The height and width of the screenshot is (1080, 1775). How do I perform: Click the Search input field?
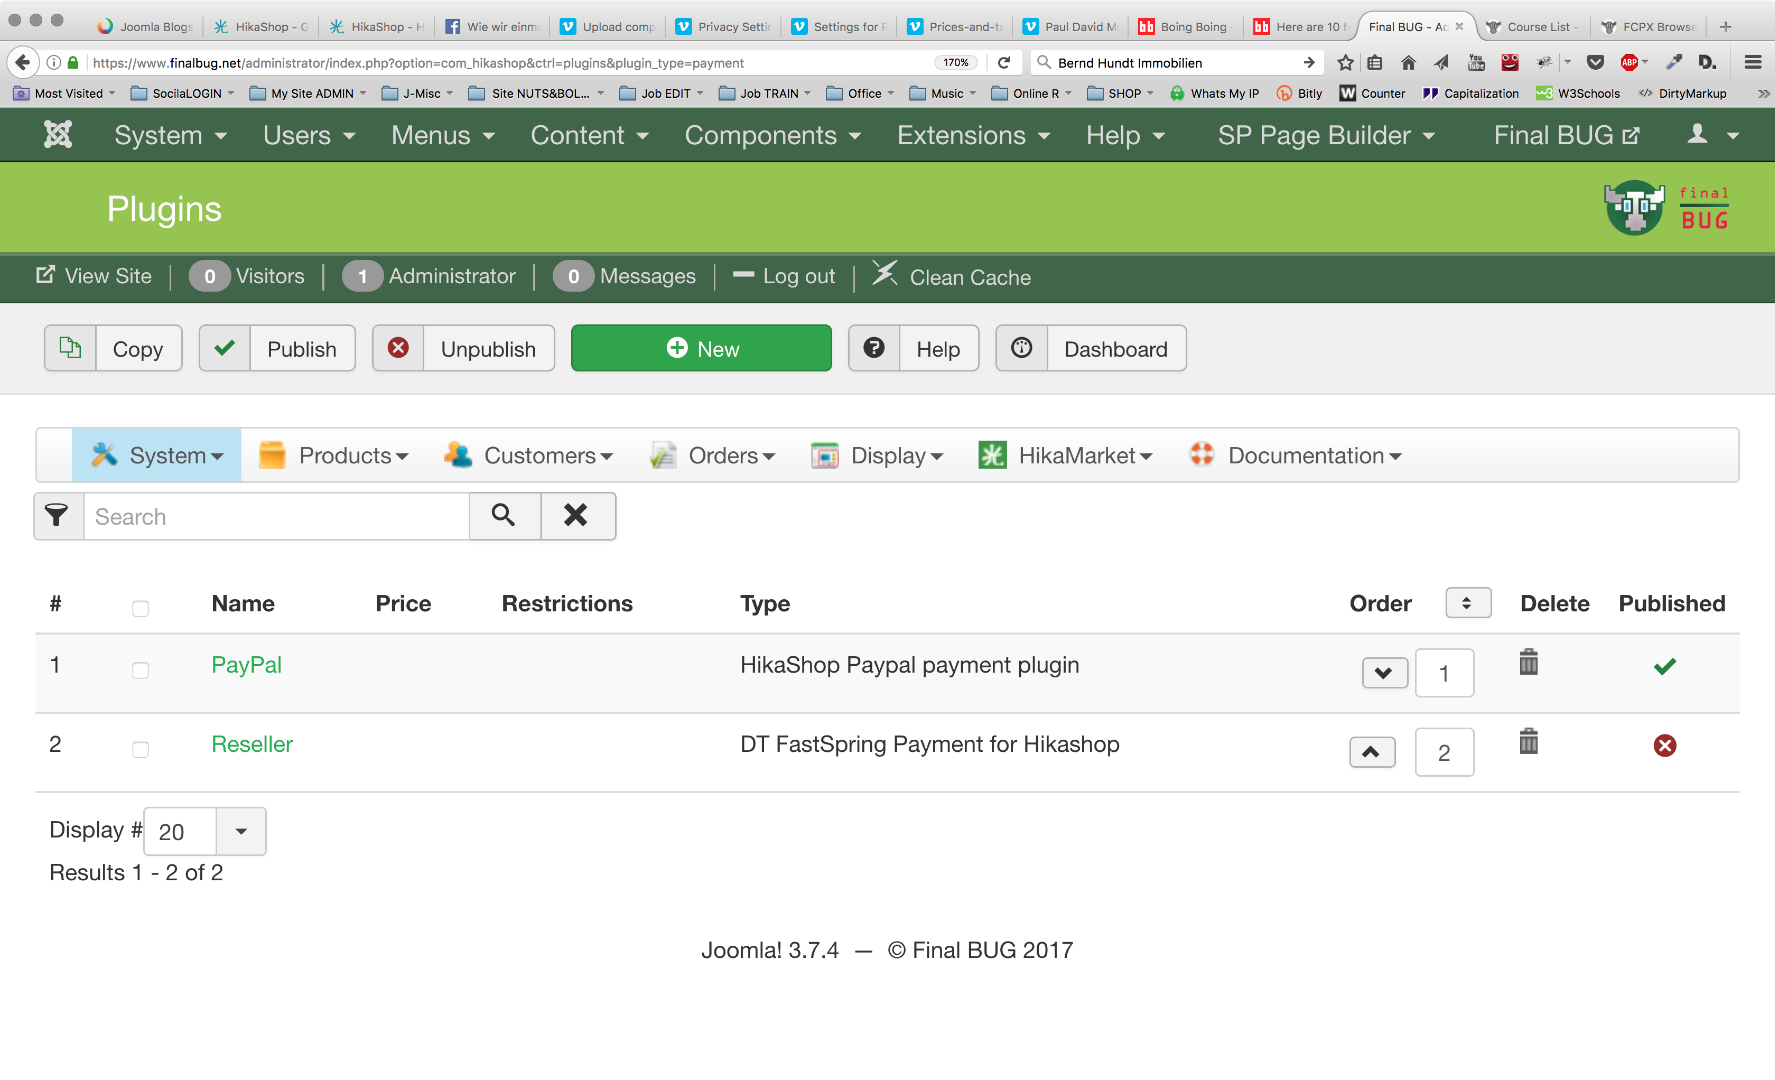pyautogui.click(x=277, y=516)
